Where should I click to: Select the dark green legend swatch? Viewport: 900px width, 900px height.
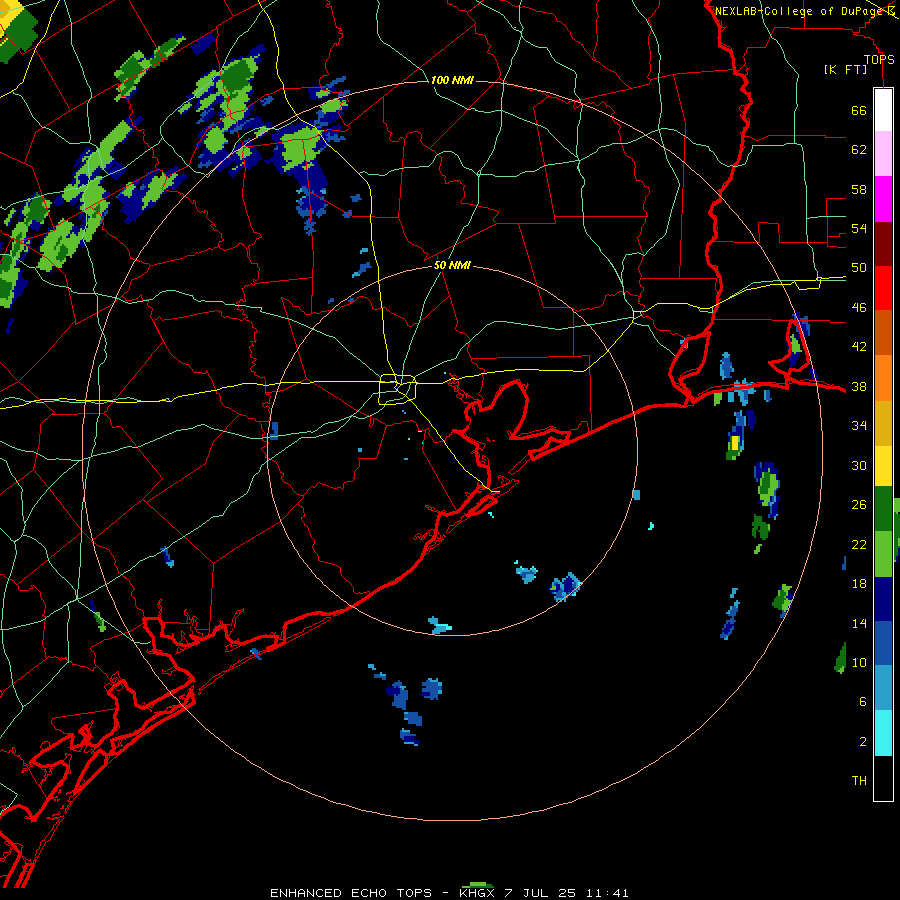pos(883,509)
